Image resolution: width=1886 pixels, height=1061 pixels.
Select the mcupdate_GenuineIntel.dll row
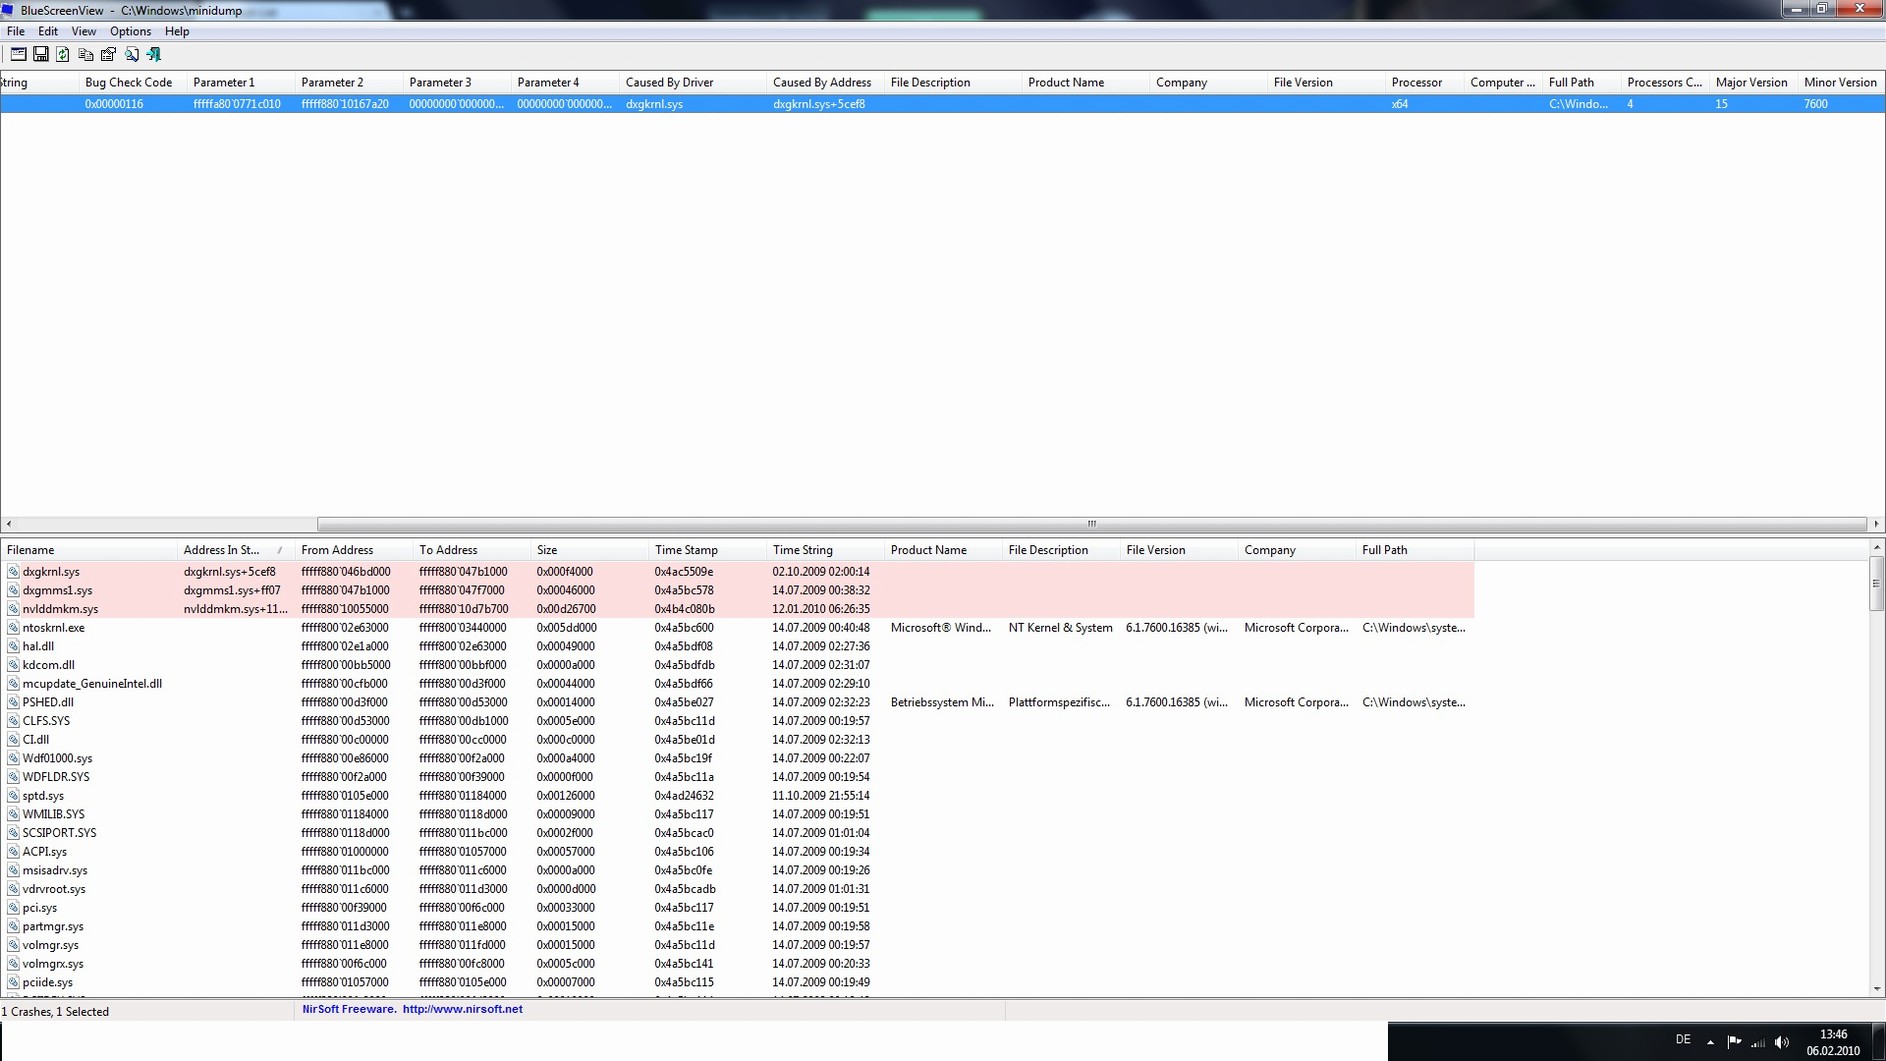click(737, 684)
